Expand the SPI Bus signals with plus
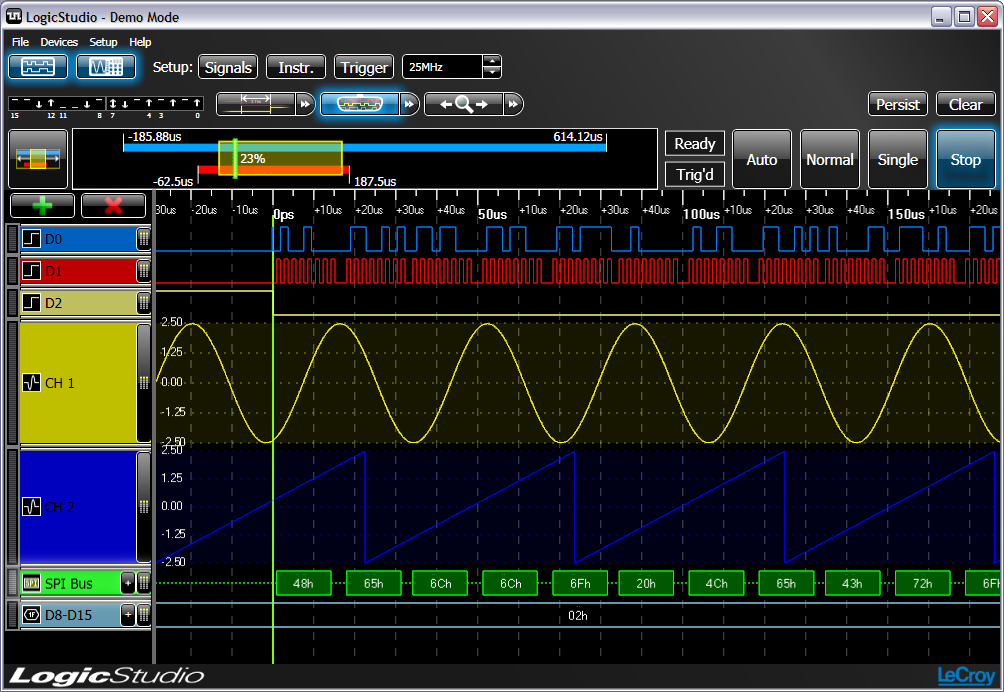This screenshot has height=692, width=1004. coord(128,583)
